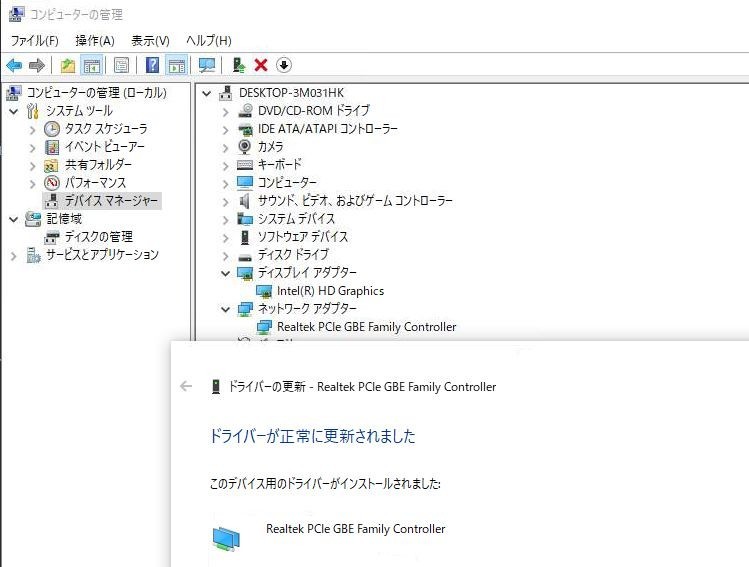Click the System Tools (システム ツール) wrench icon
The height and width of the screenshot is (567, 749).
32,111
